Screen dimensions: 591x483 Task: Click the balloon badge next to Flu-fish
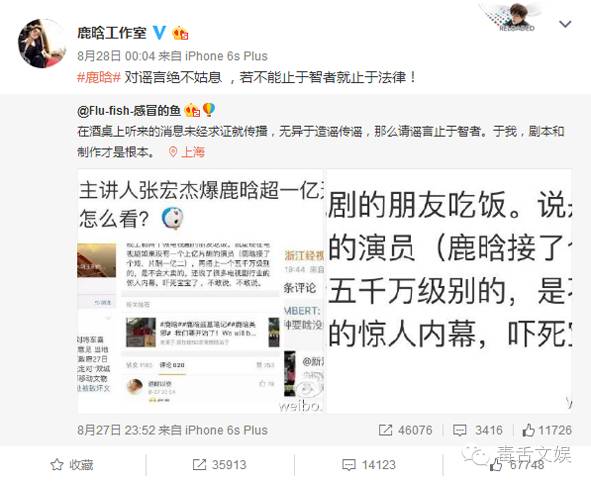209,110
